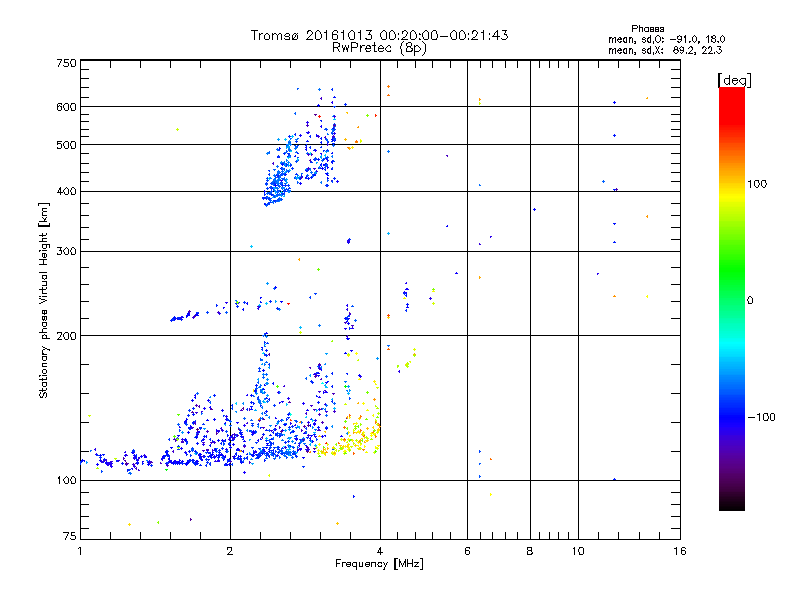The height and width of the screenshot is (600, 800).
Task: Click the colorbar '0' tick label
Action: 750,300
